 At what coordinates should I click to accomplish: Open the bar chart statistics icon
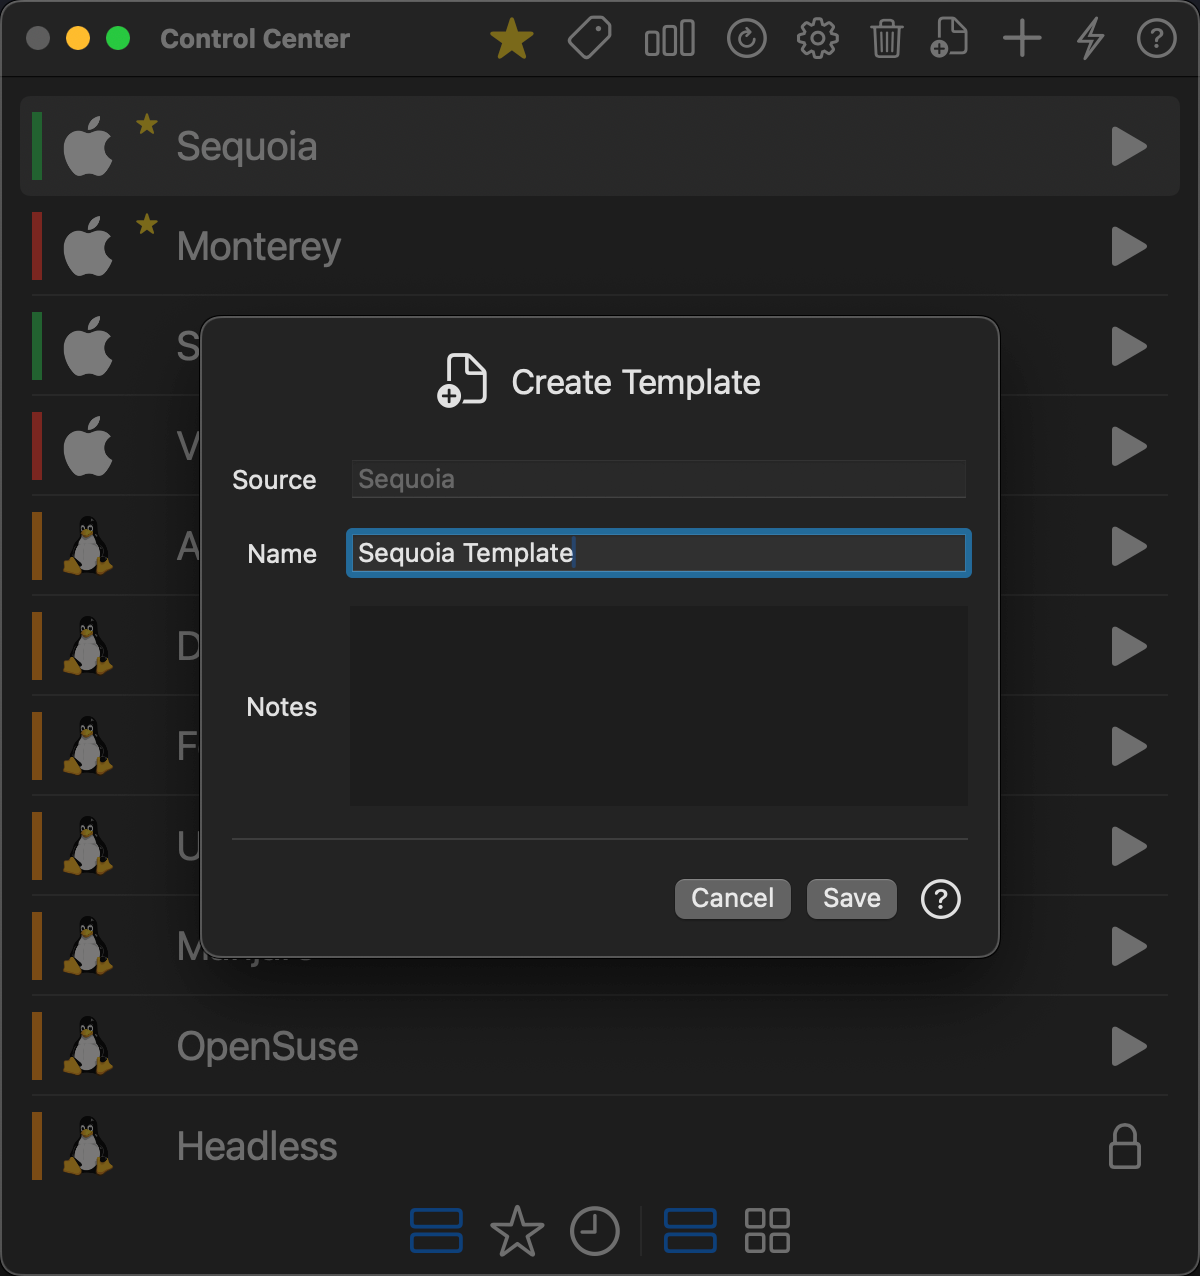[669, 40]
